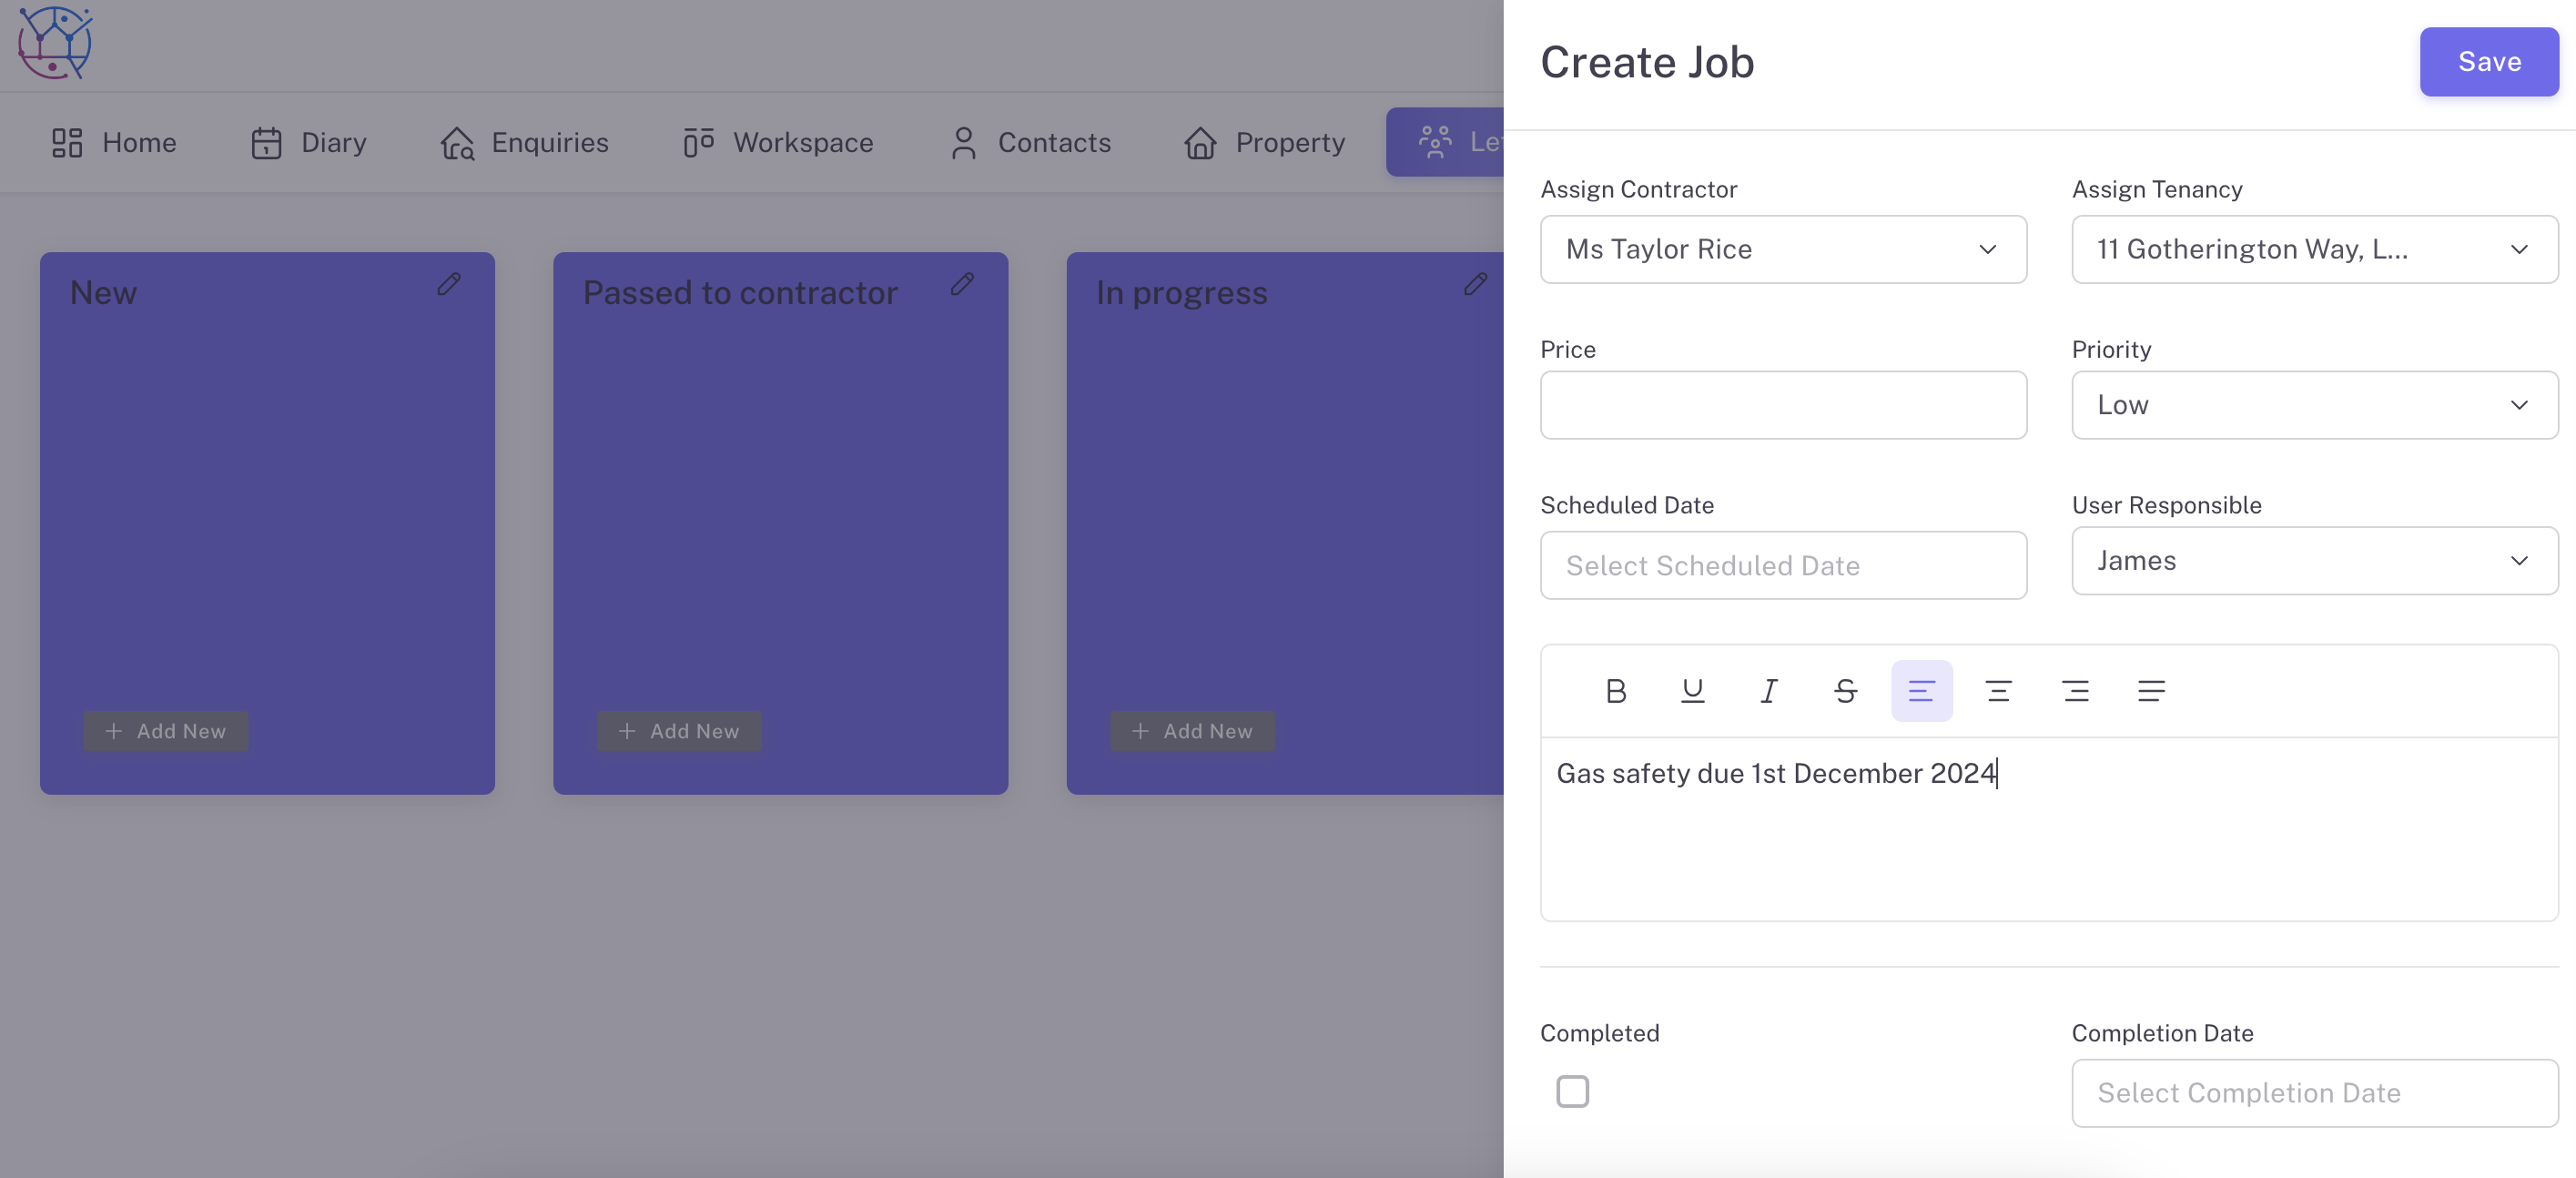Screen dimensions: 2576x1178
Task: Apply strikethrough formatting
Action: point(1845,691)
